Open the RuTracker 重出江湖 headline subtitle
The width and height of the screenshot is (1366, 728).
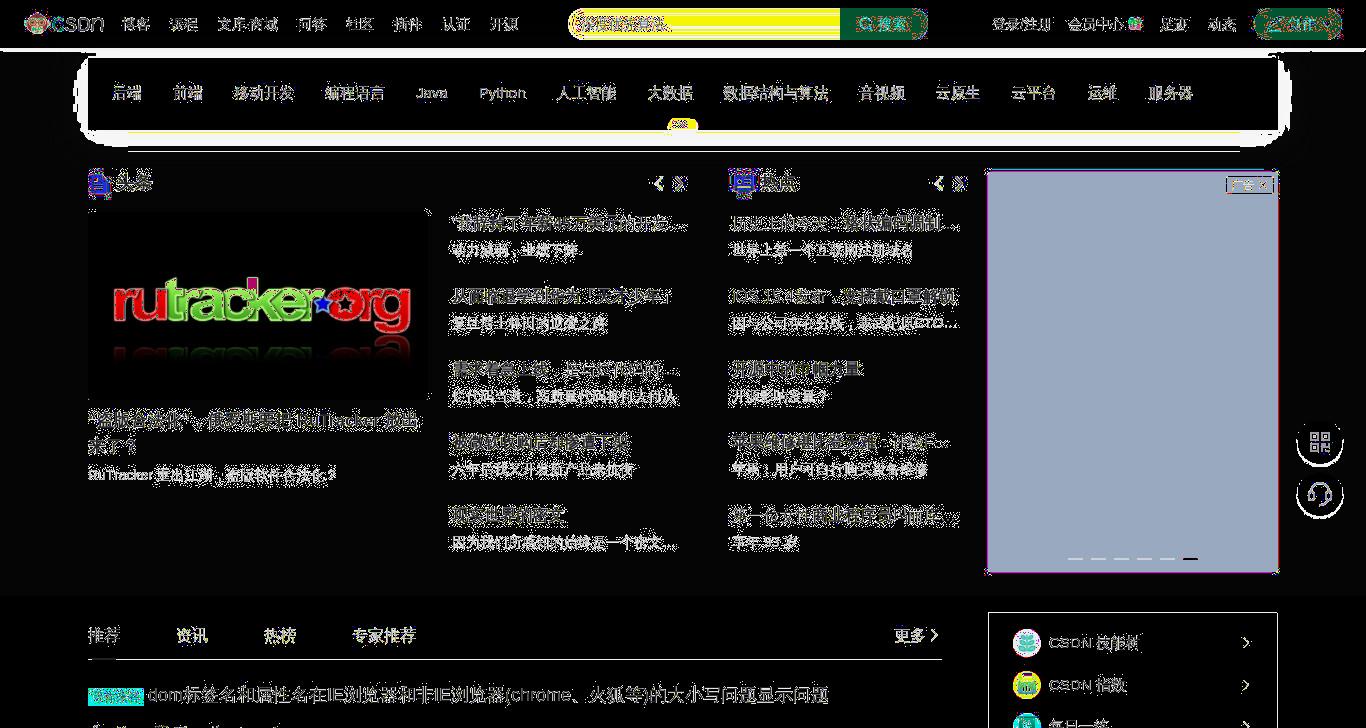click(x=212, y=474)
